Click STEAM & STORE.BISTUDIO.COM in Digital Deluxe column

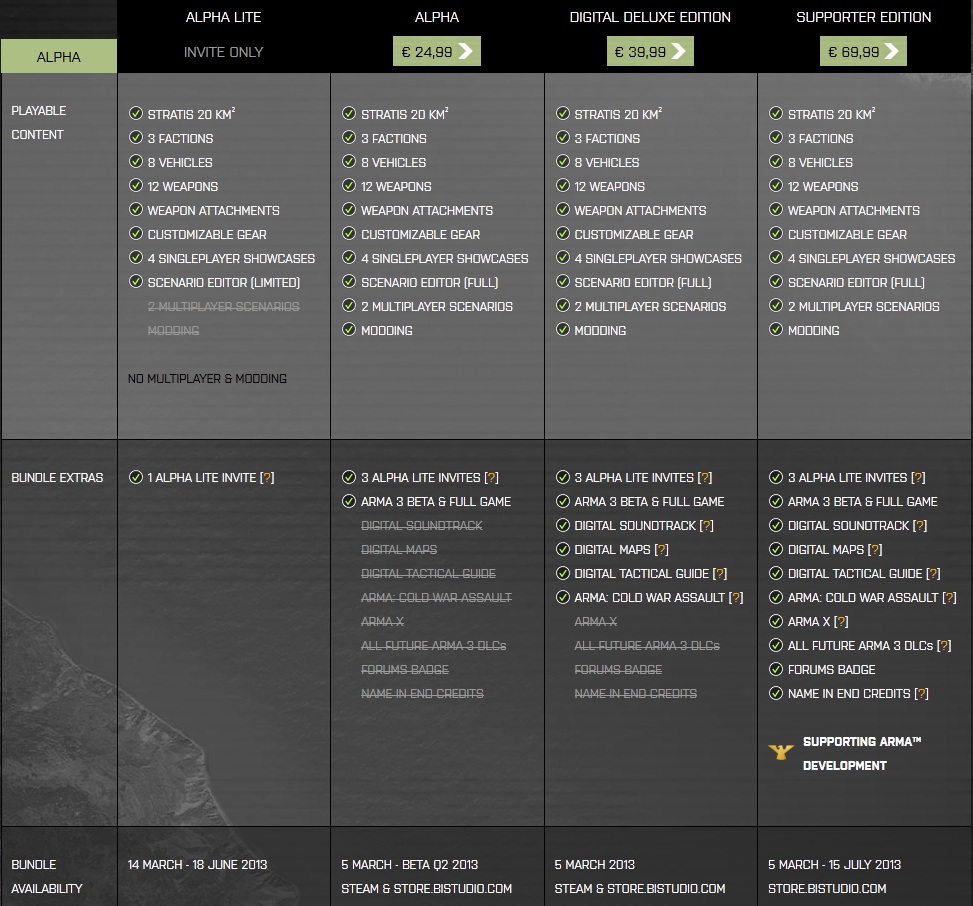[640, 889]
